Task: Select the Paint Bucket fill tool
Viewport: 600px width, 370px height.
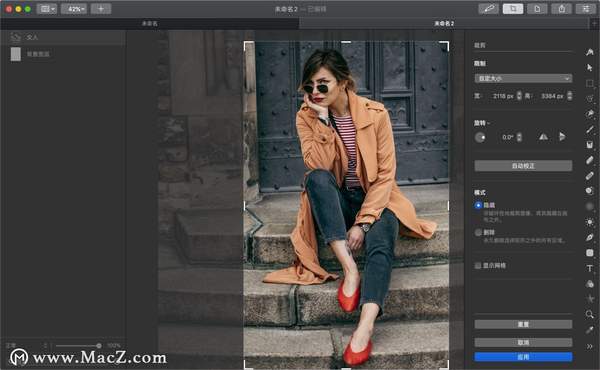Action: 589,144
